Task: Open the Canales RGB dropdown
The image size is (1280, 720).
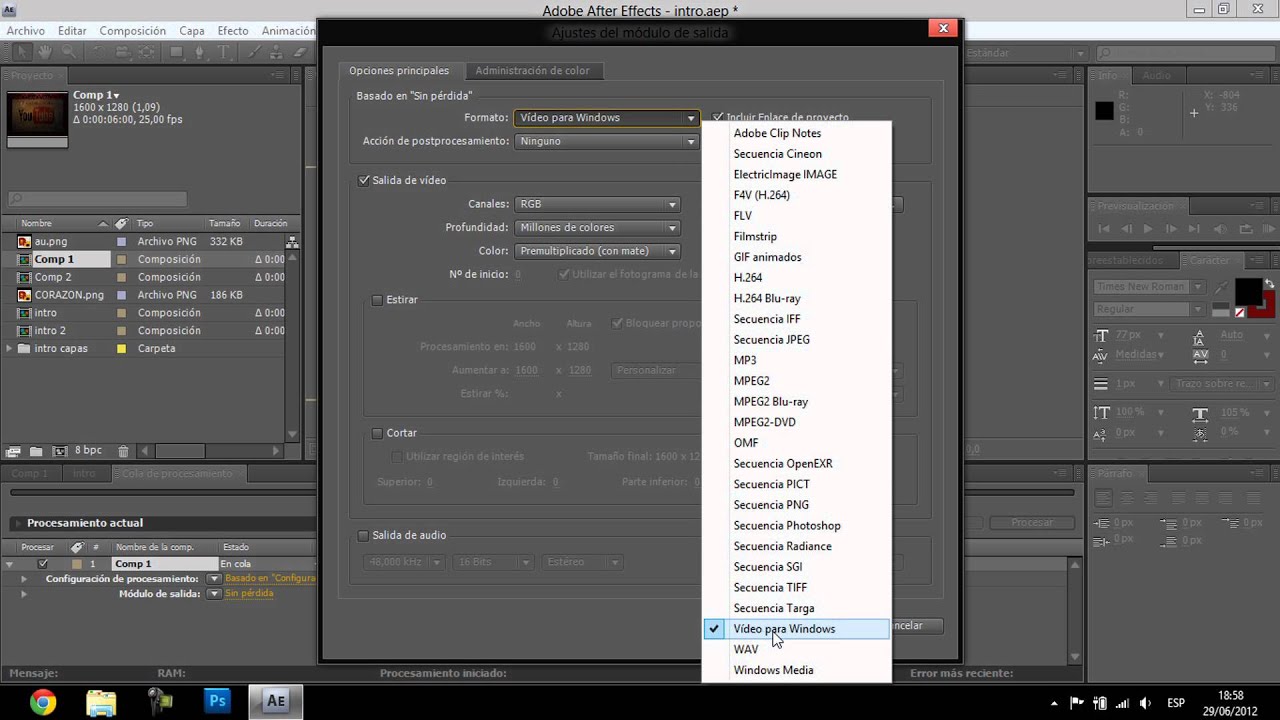Action: 598,204
